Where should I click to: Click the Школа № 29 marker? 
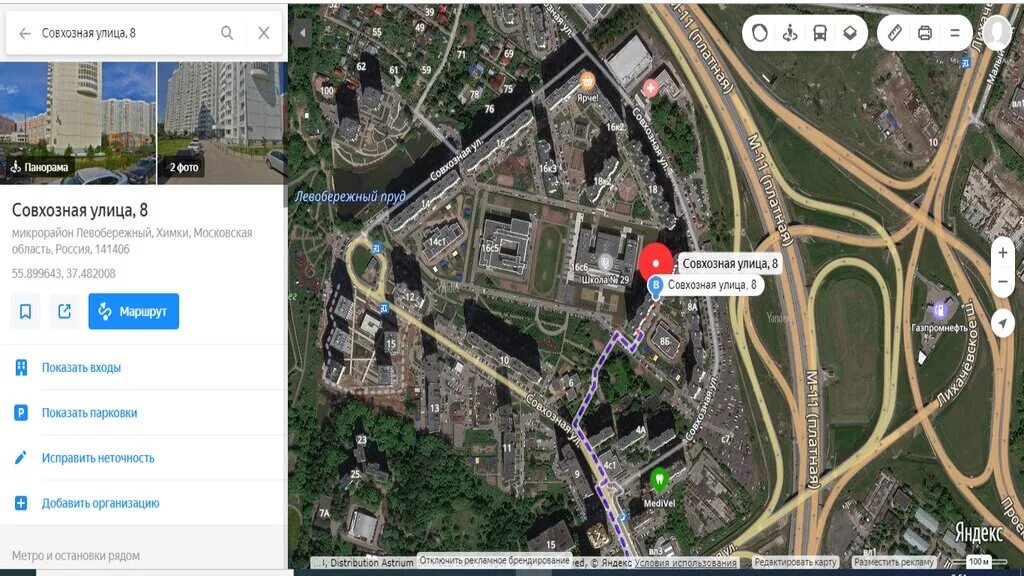coord(606,262)
